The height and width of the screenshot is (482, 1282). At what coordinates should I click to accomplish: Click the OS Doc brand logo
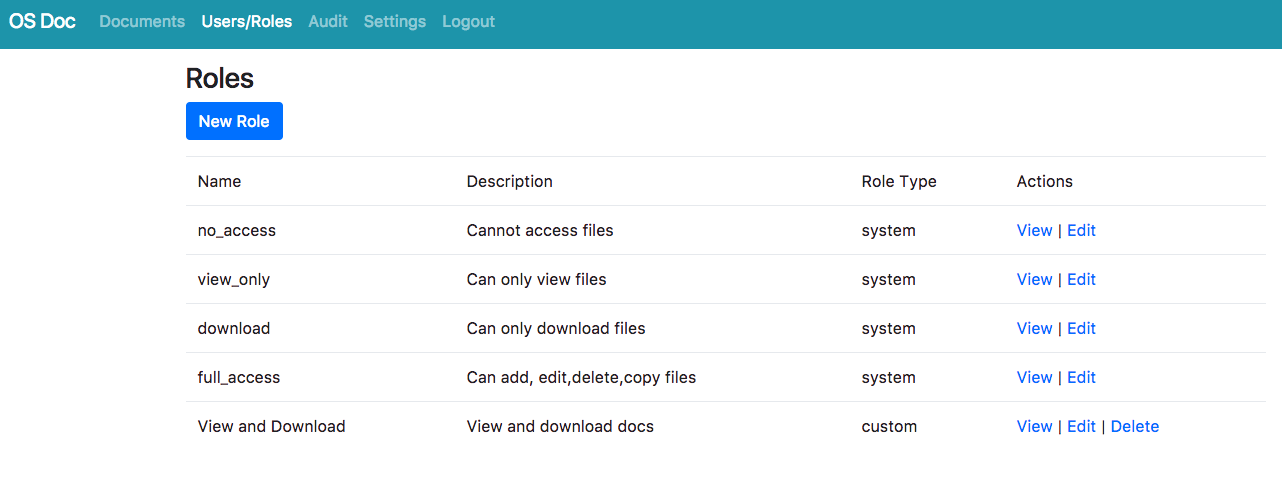[42, 21]
